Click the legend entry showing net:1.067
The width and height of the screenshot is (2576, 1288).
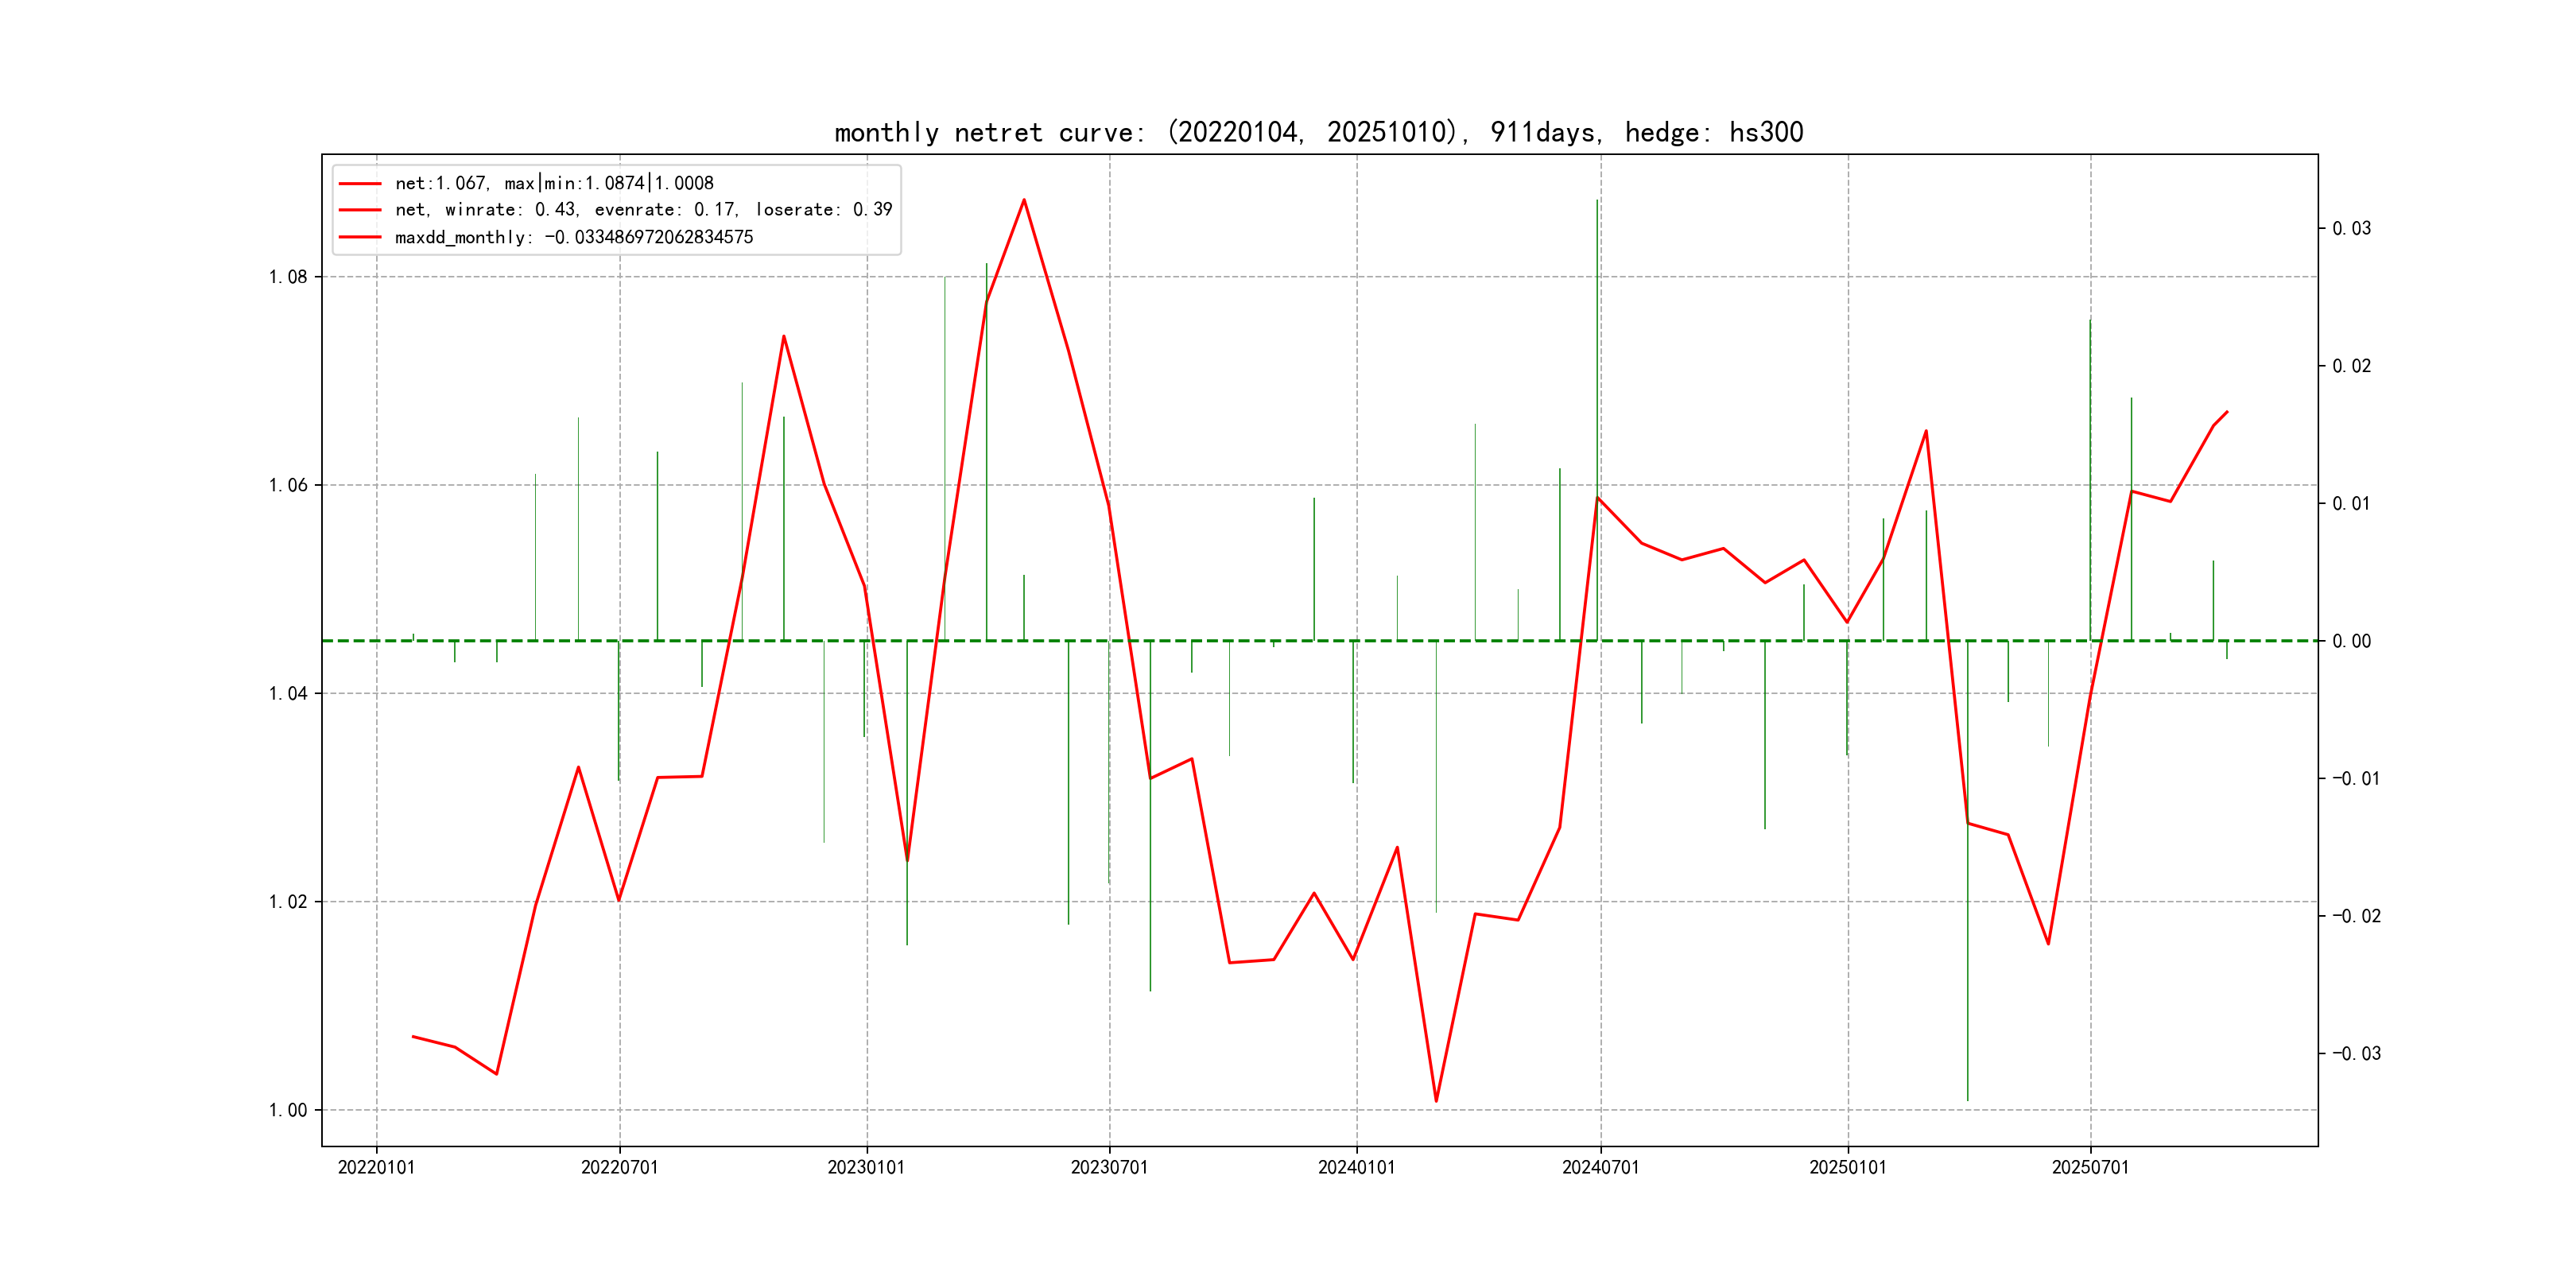[554, 183]
